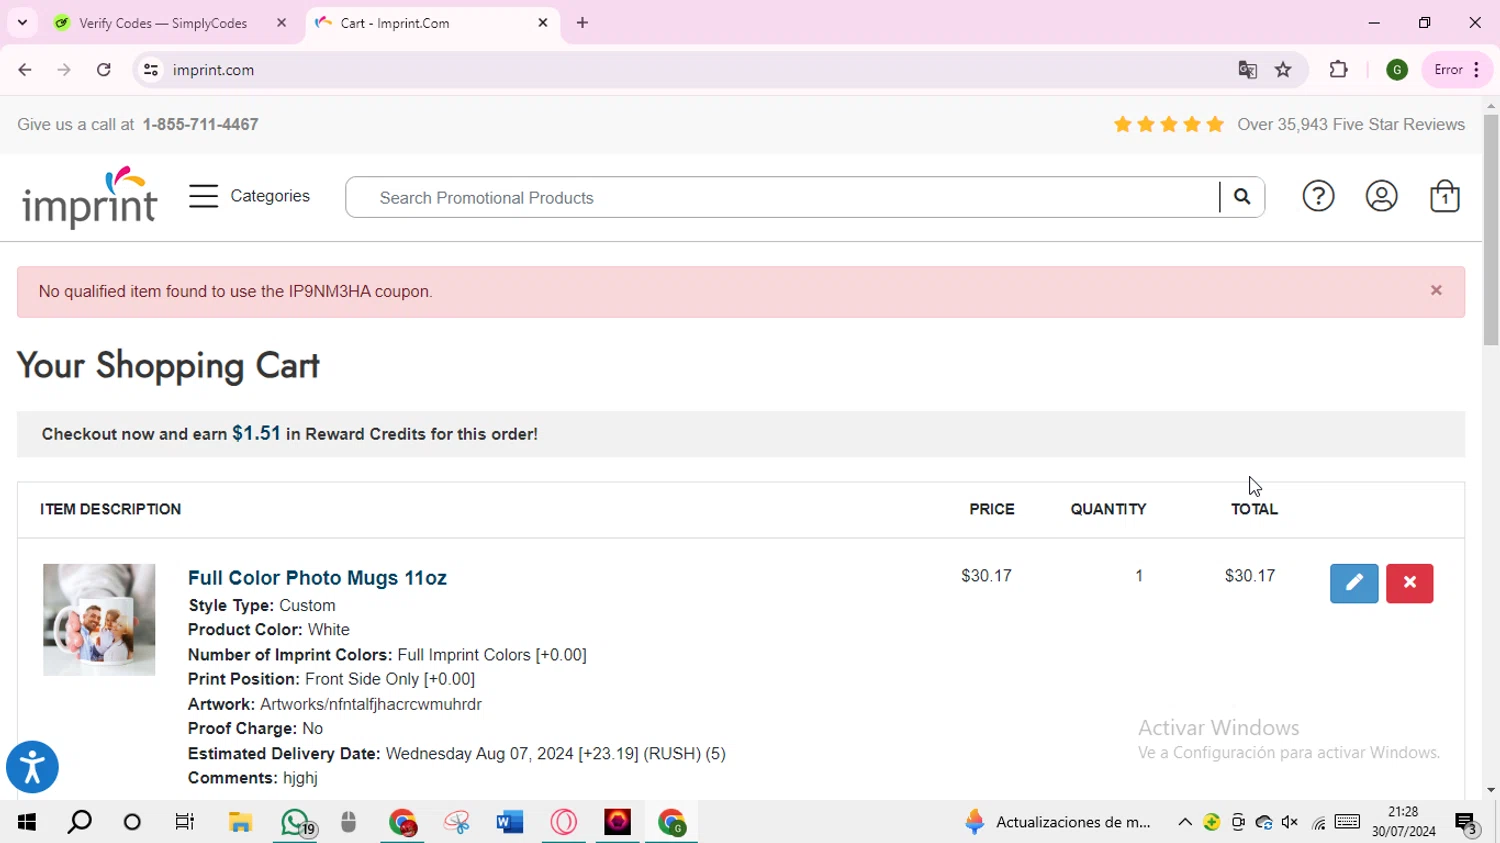The width and height of the screenshot is (1500, 843).
Task: Open WhatsApp from the taskbar
Action: click(x=296, y=822)
